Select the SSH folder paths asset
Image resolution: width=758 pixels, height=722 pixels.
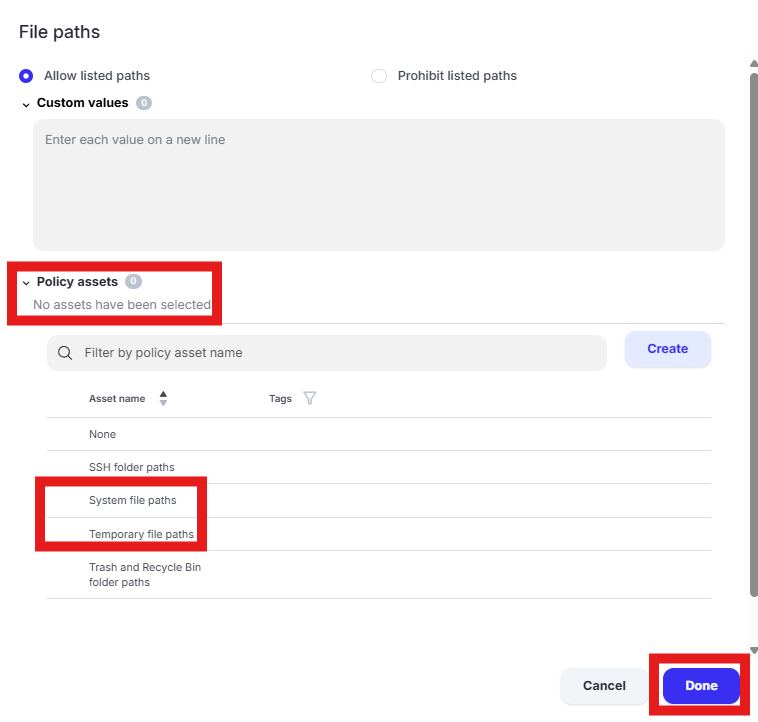tap(379, 467)
